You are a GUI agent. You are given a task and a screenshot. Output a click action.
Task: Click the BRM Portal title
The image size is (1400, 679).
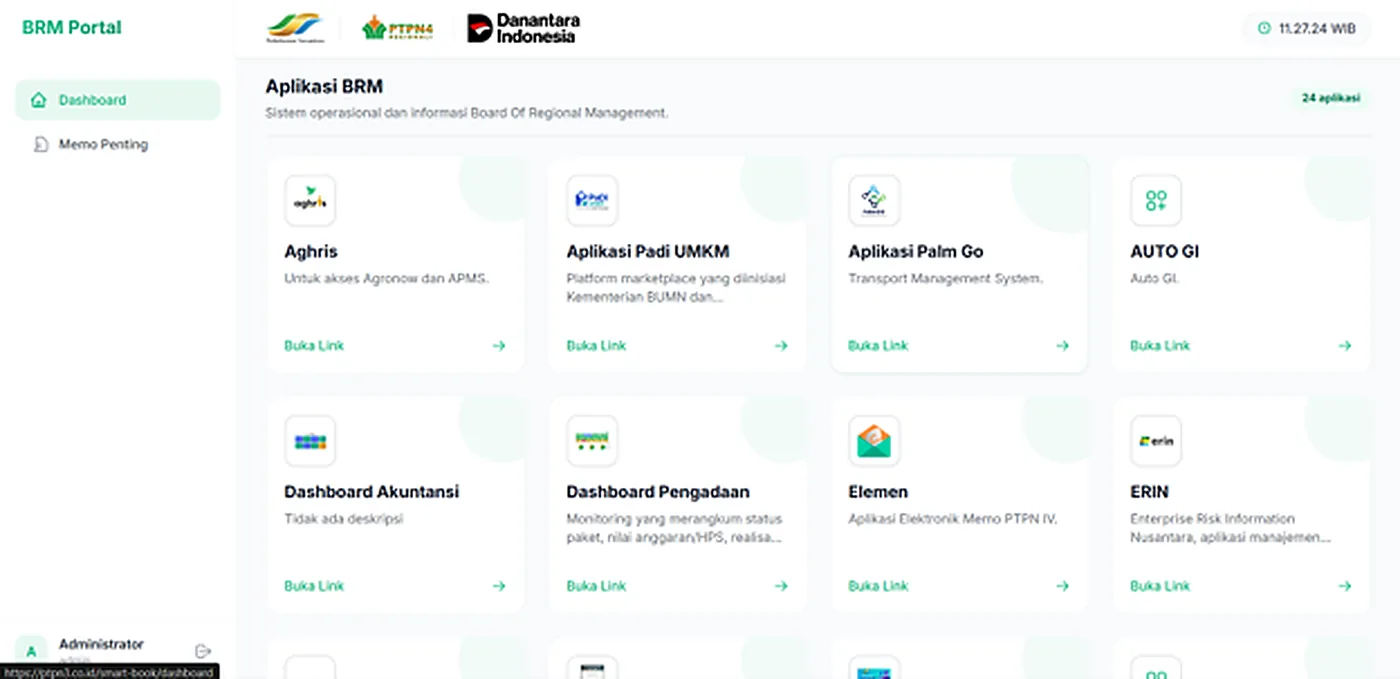point(72,28)
